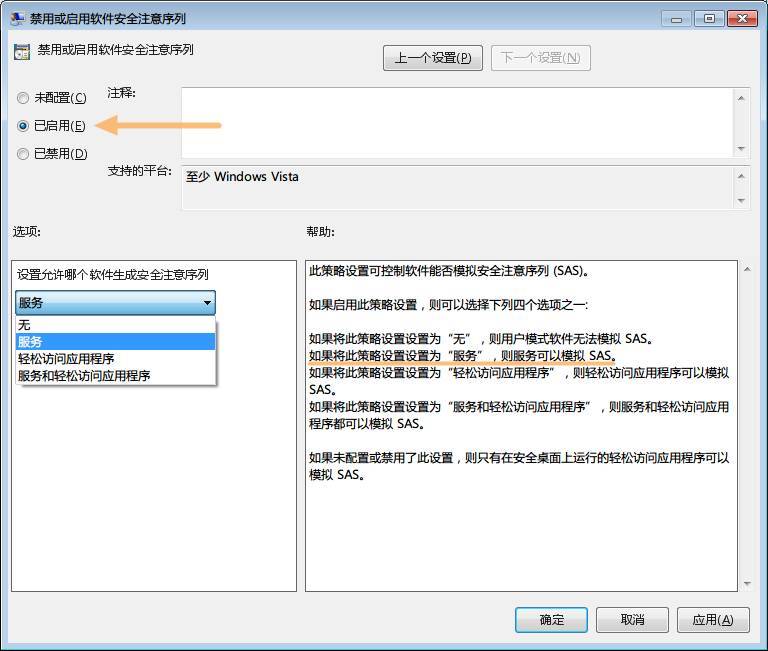Maximize the policy dialog window
Viewport: 768px width, 651px height.
pyautogui.click(x=709, y=19)
